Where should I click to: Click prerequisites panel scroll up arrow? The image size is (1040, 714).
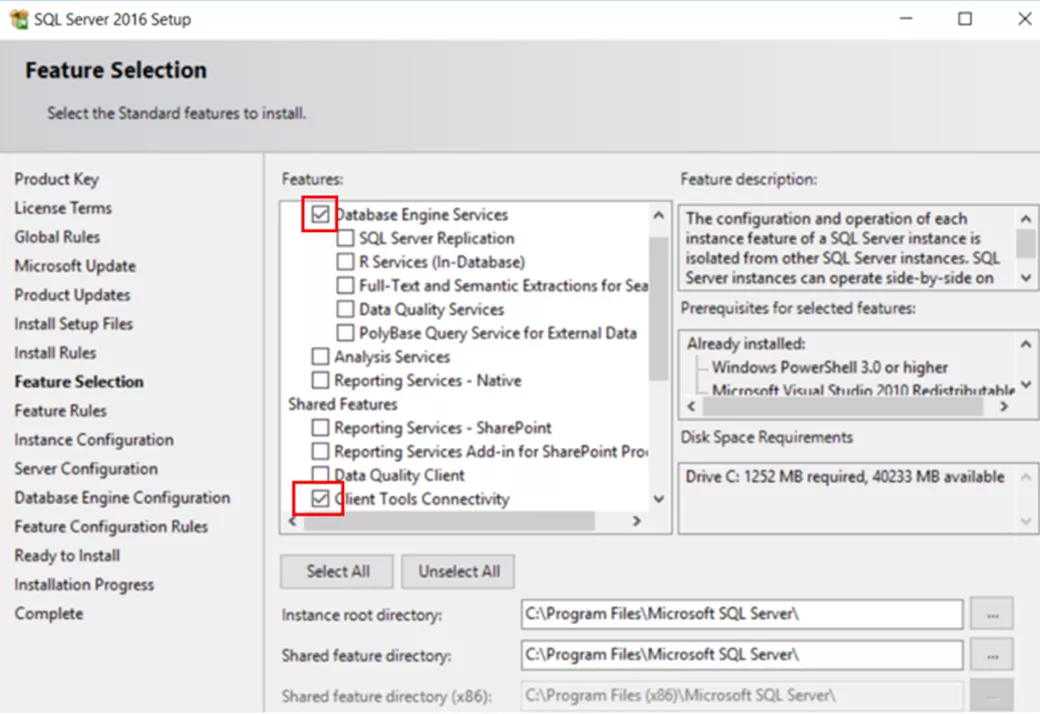click(1026, 344)
